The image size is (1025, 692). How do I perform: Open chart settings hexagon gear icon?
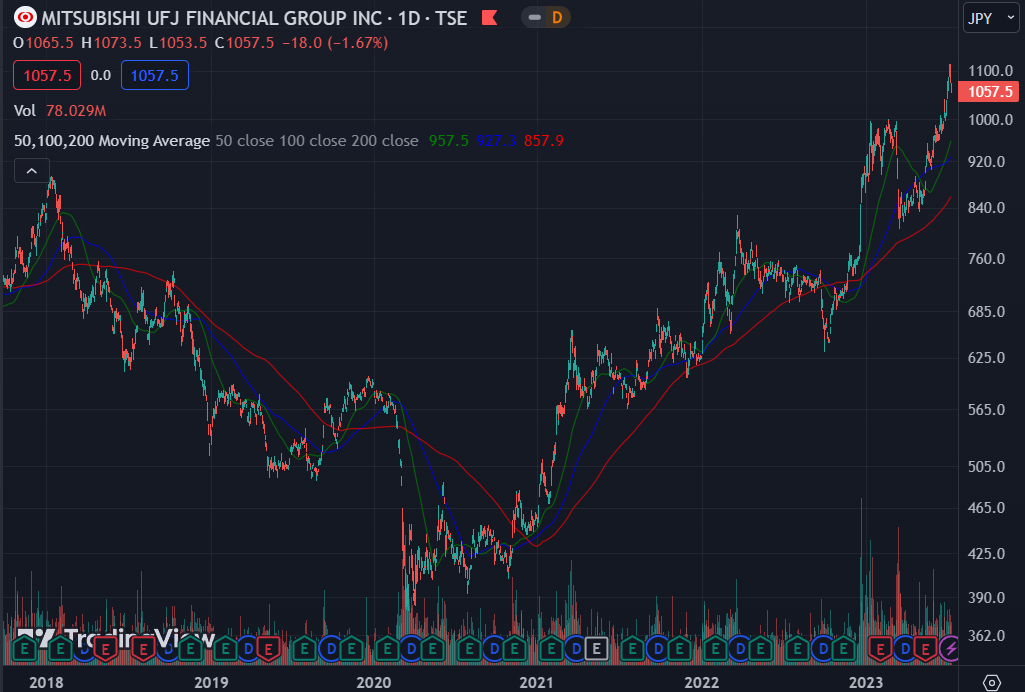992,683
